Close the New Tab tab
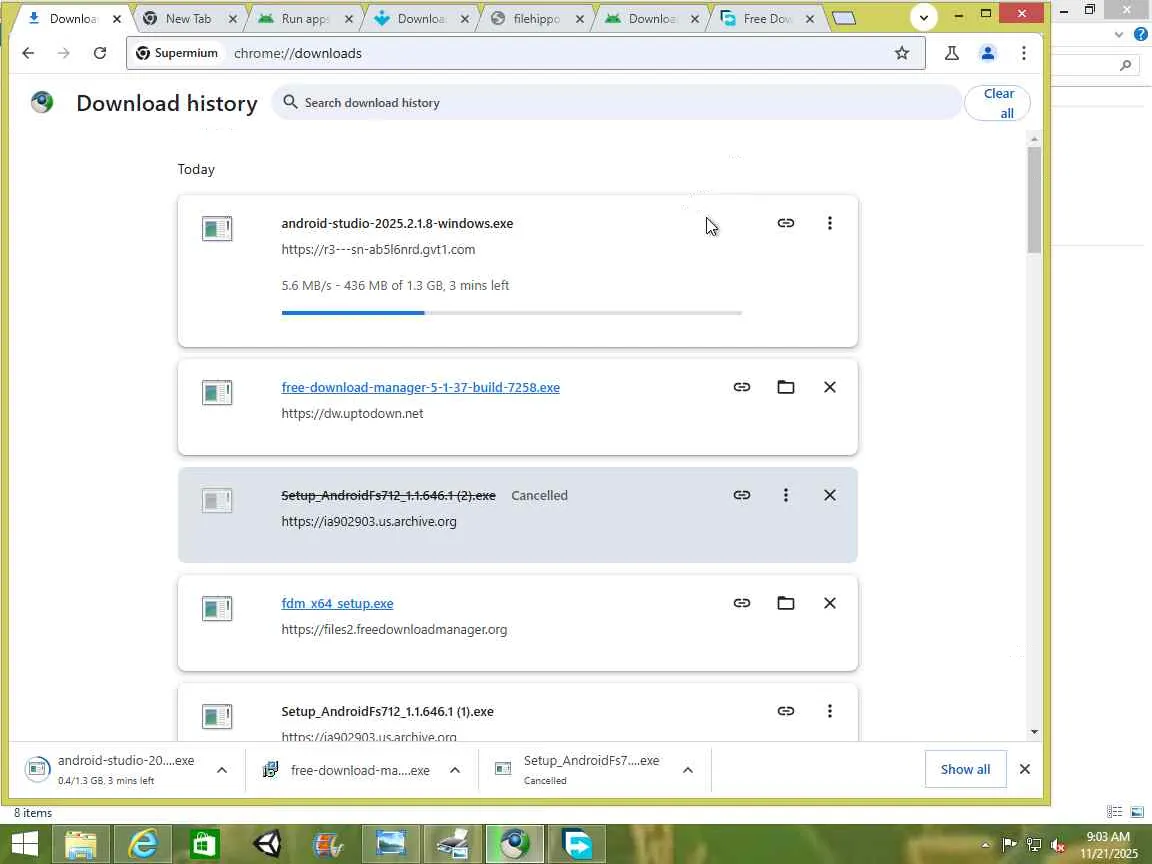 click(232, 19)
